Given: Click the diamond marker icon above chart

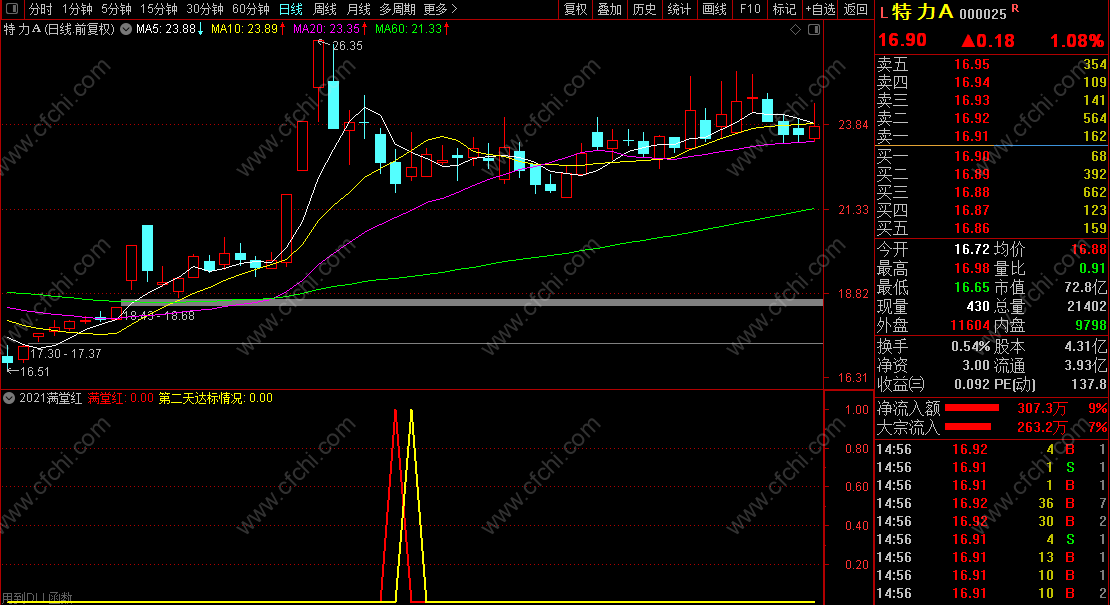Looking at the screenshot, I should tap(796, 29).
